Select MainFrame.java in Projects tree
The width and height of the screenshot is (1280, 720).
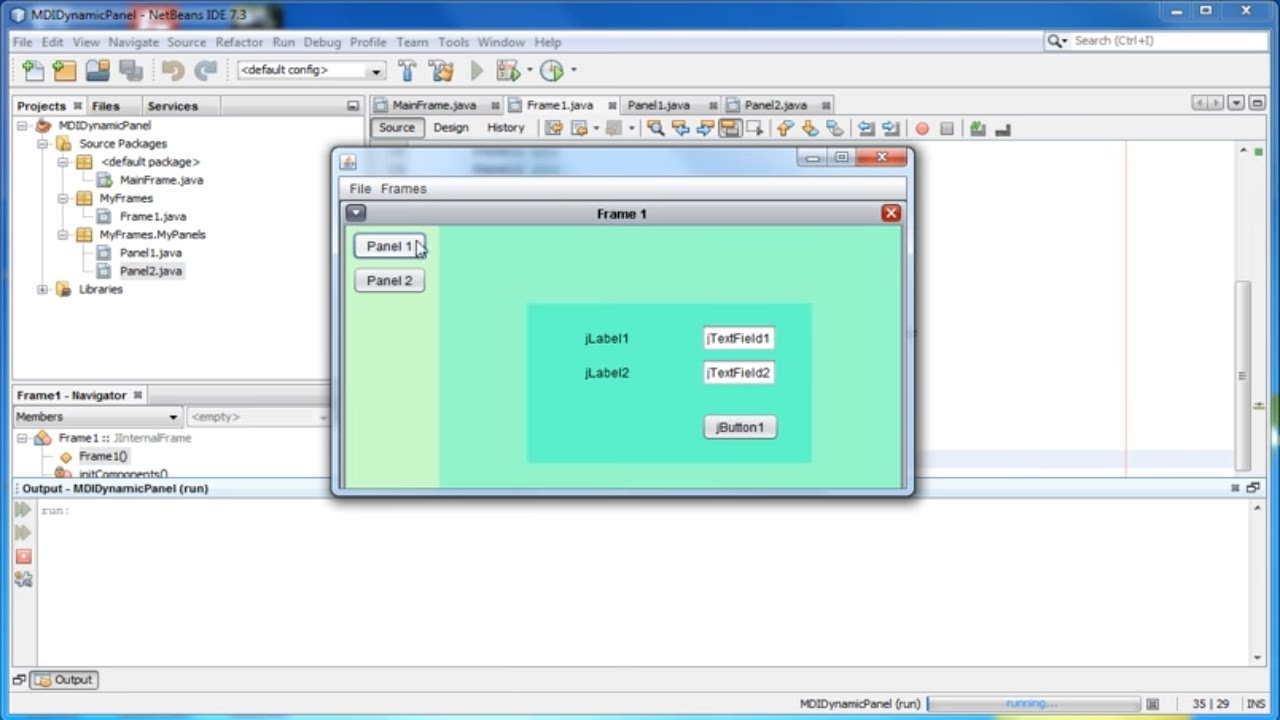tap(161, 180)
